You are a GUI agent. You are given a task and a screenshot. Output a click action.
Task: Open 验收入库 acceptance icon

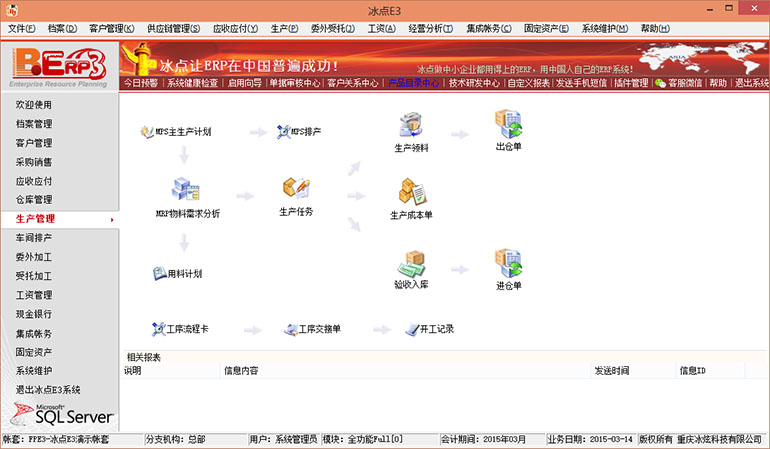click(x=411, y=264)
